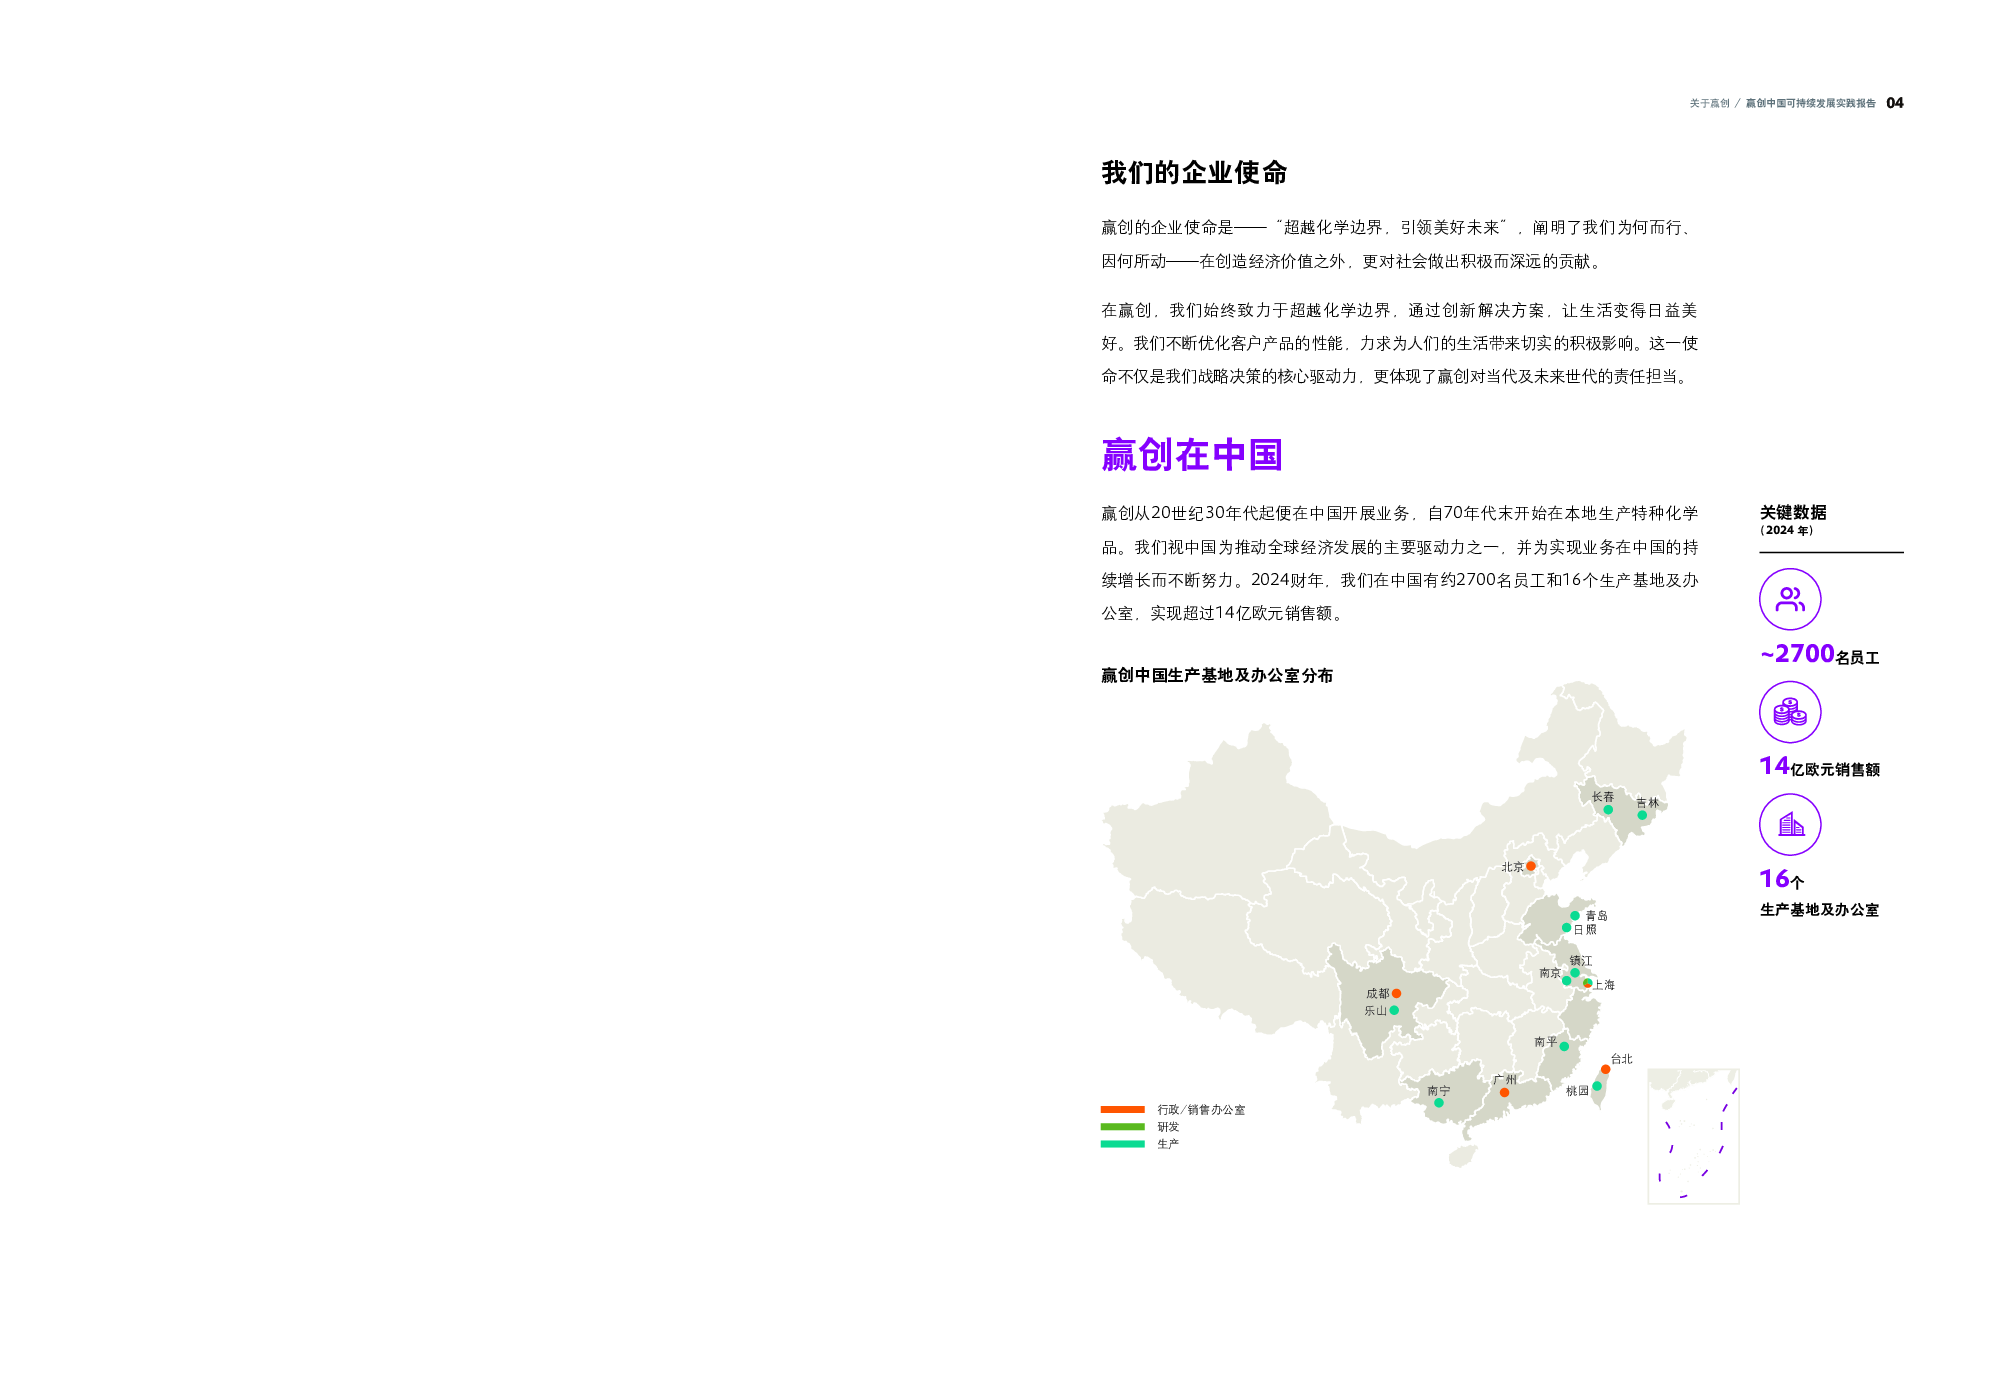Screen dimensions: 2013x1375
Task: Click the employees people icon
Action: point(1789,599)
